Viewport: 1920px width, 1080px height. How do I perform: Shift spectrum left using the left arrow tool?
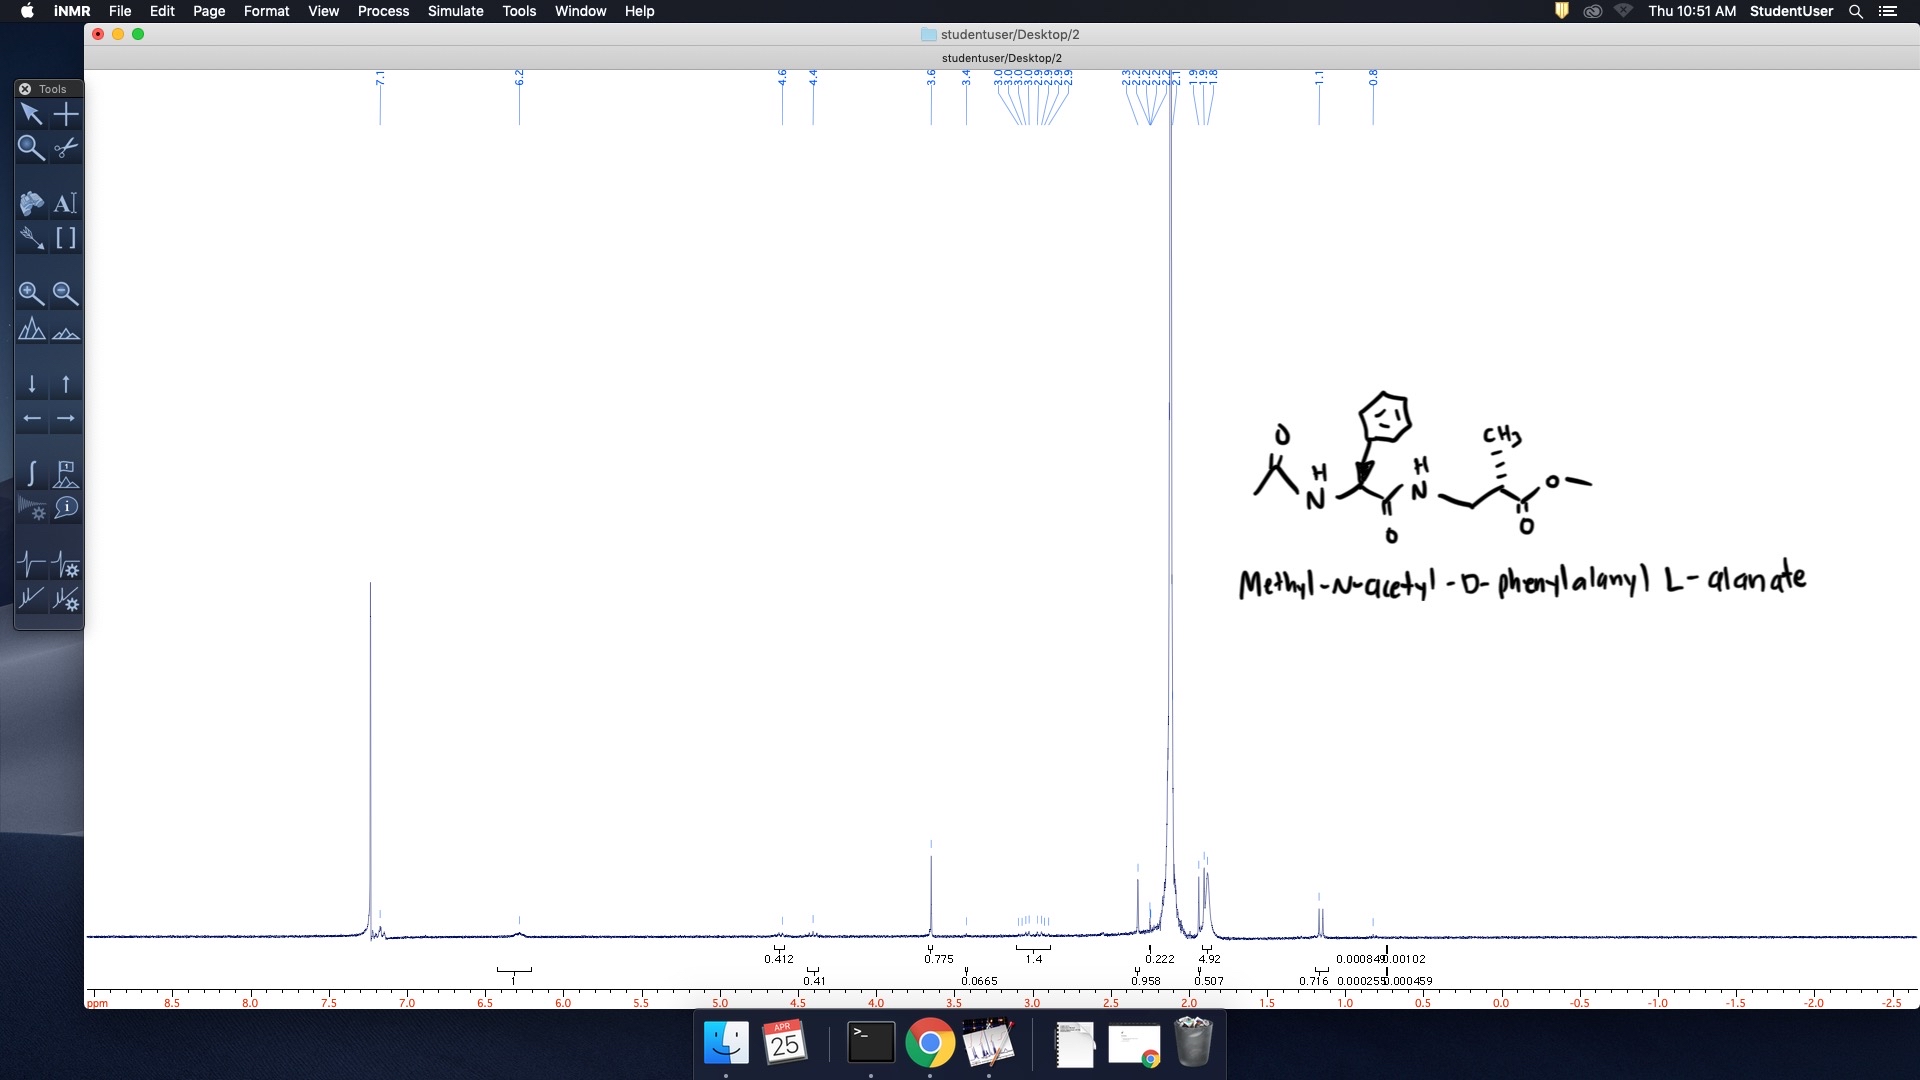[32, 419]
